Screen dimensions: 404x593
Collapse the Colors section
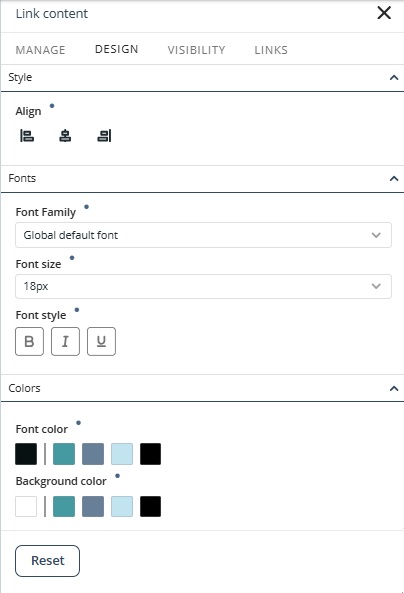click(x=394, y=388)
